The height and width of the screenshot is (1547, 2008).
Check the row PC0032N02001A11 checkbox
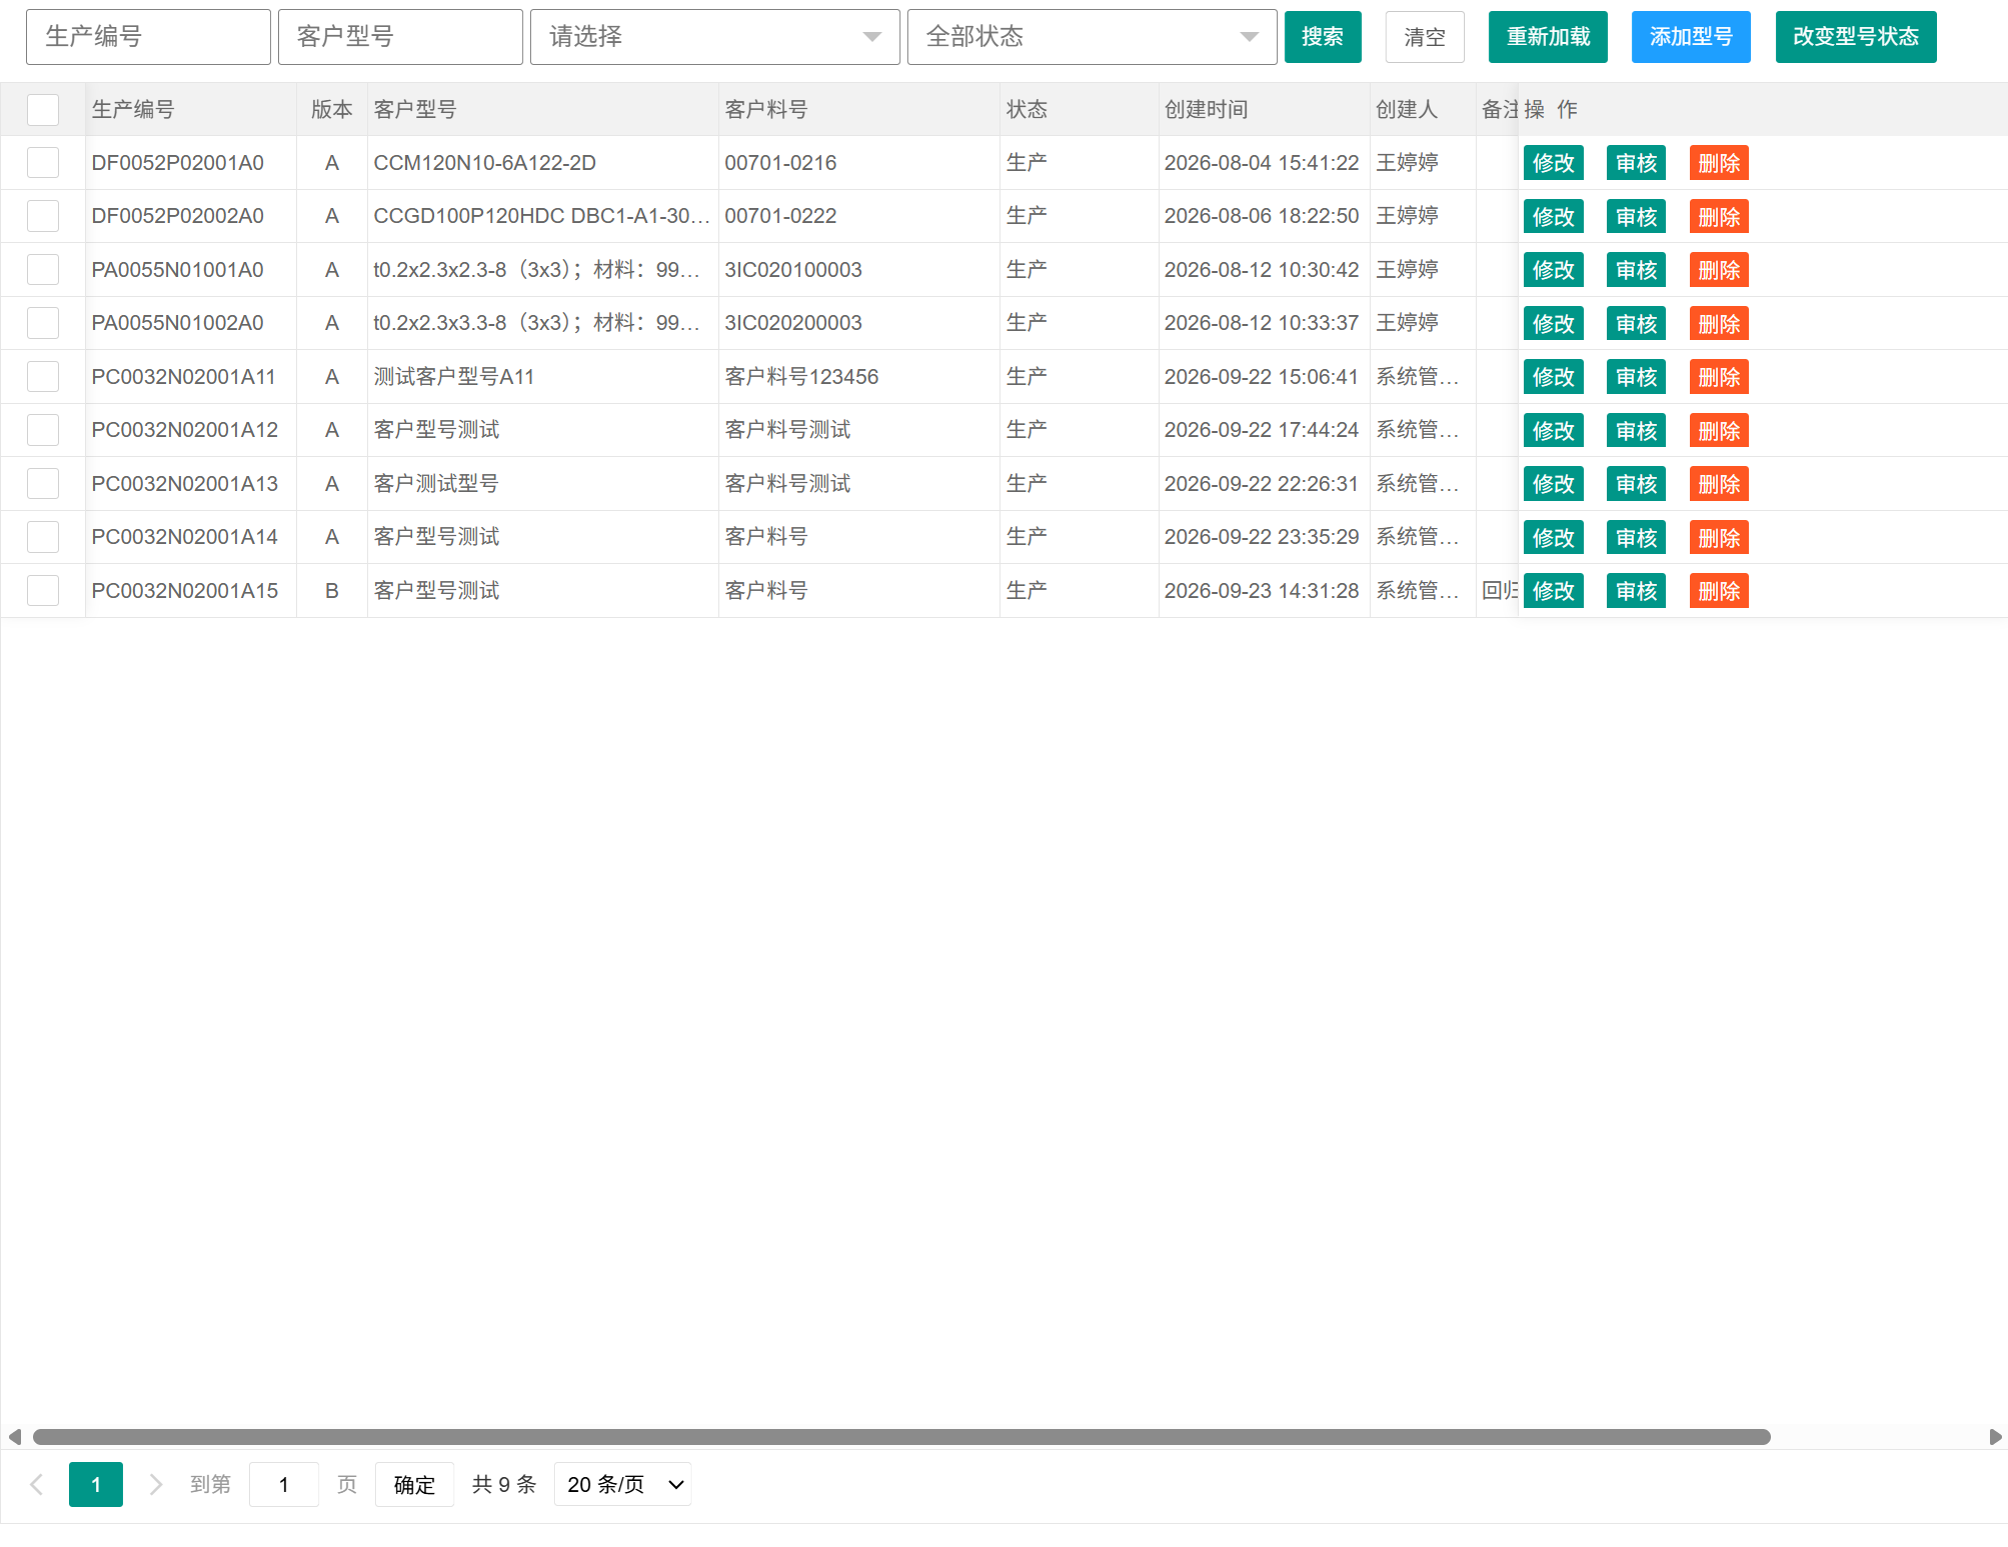click(x=43, y=376)
